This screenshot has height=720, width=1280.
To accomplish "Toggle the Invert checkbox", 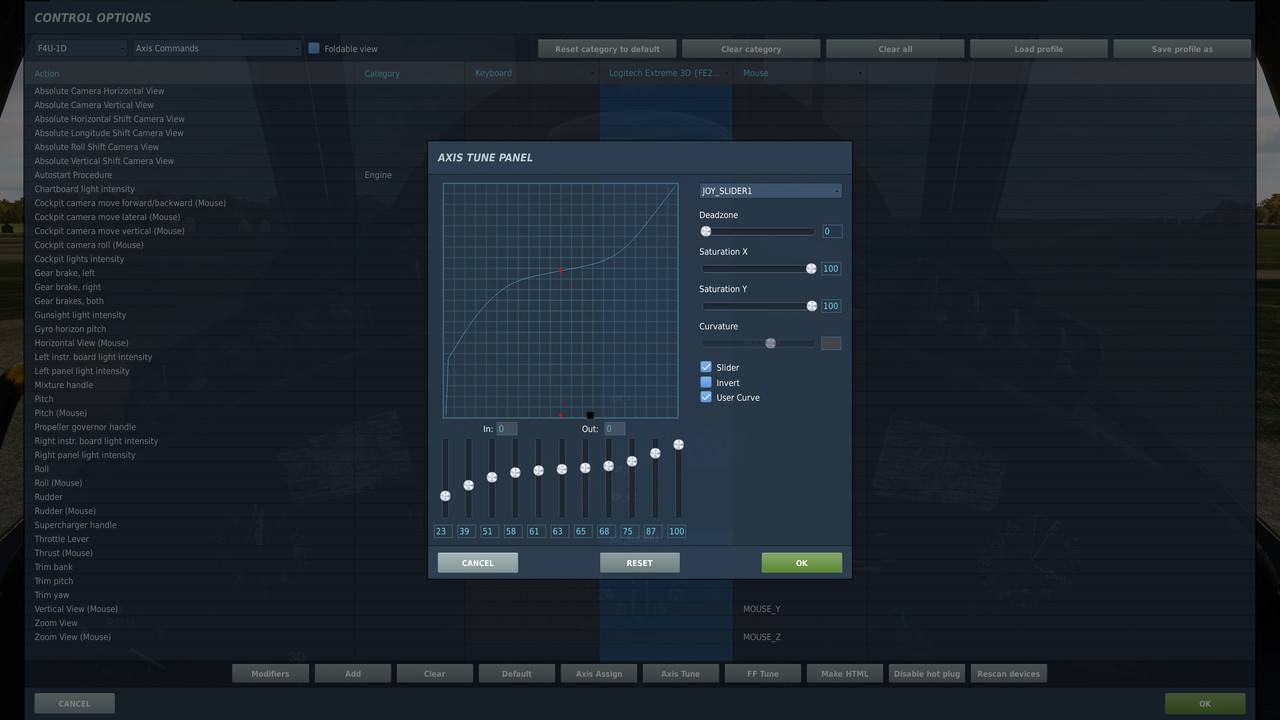I will coord(706,382).
